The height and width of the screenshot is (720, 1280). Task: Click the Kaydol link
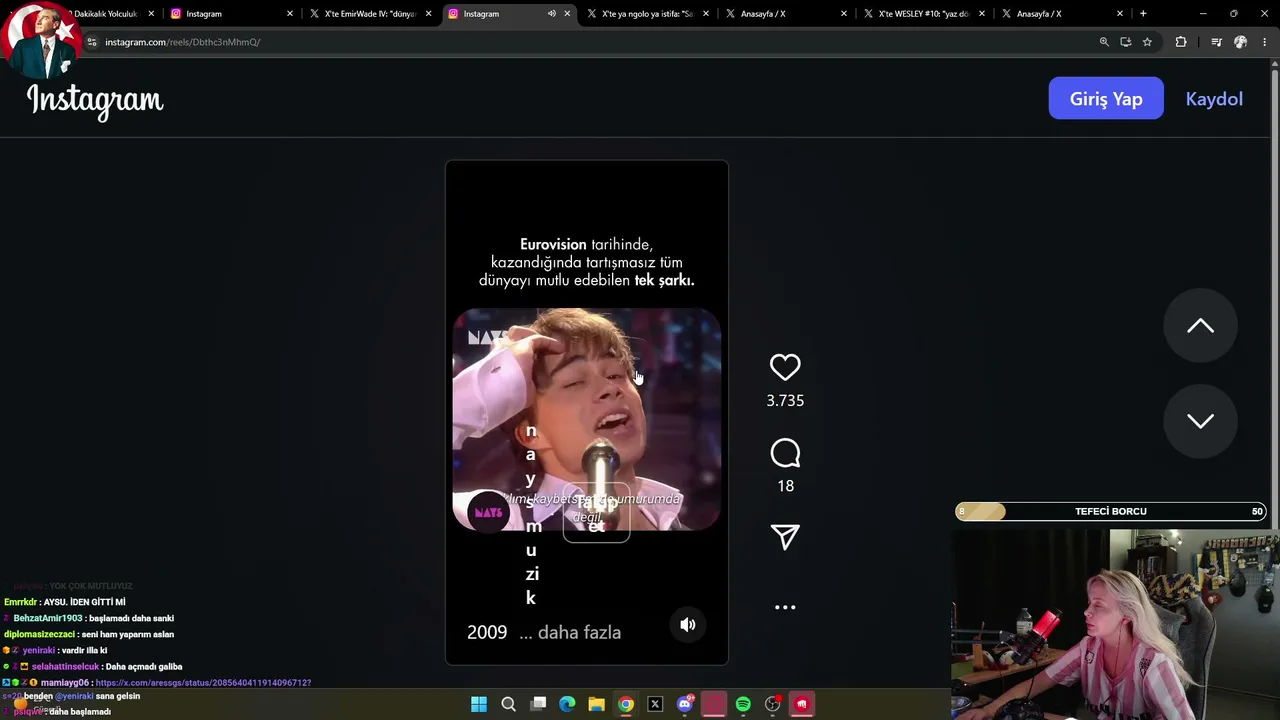click(1214, 99)
